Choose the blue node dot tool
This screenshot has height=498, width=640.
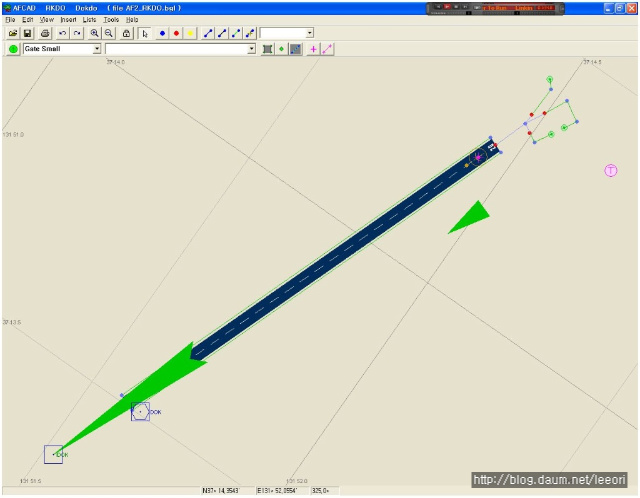[x=162, y=33]
